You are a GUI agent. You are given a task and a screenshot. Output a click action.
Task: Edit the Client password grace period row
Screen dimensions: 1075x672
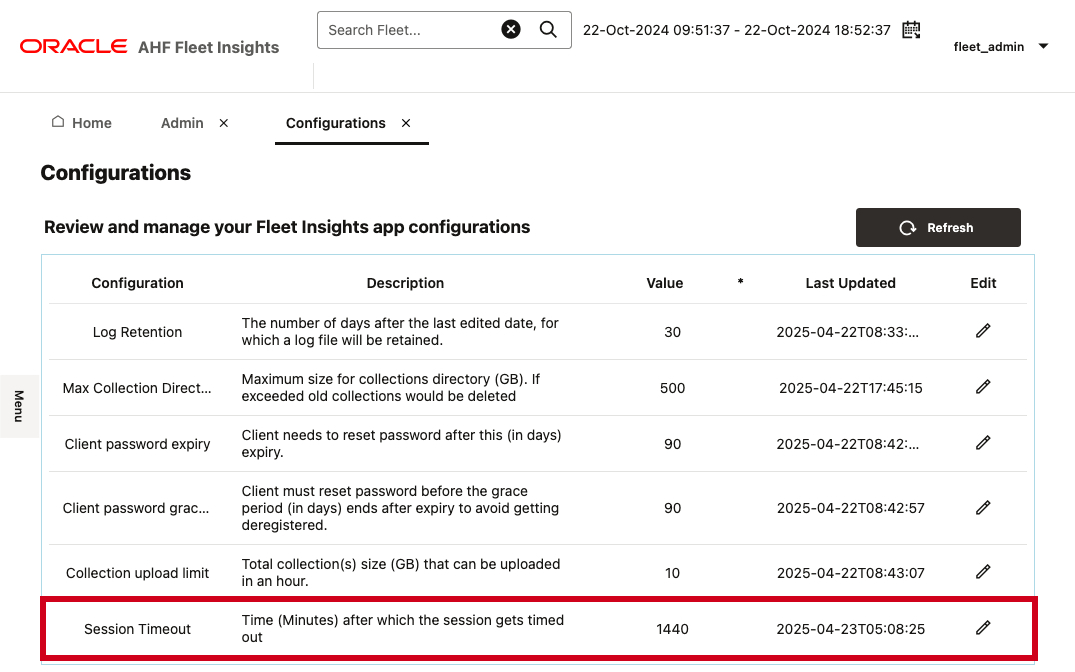tap(983, 508)
